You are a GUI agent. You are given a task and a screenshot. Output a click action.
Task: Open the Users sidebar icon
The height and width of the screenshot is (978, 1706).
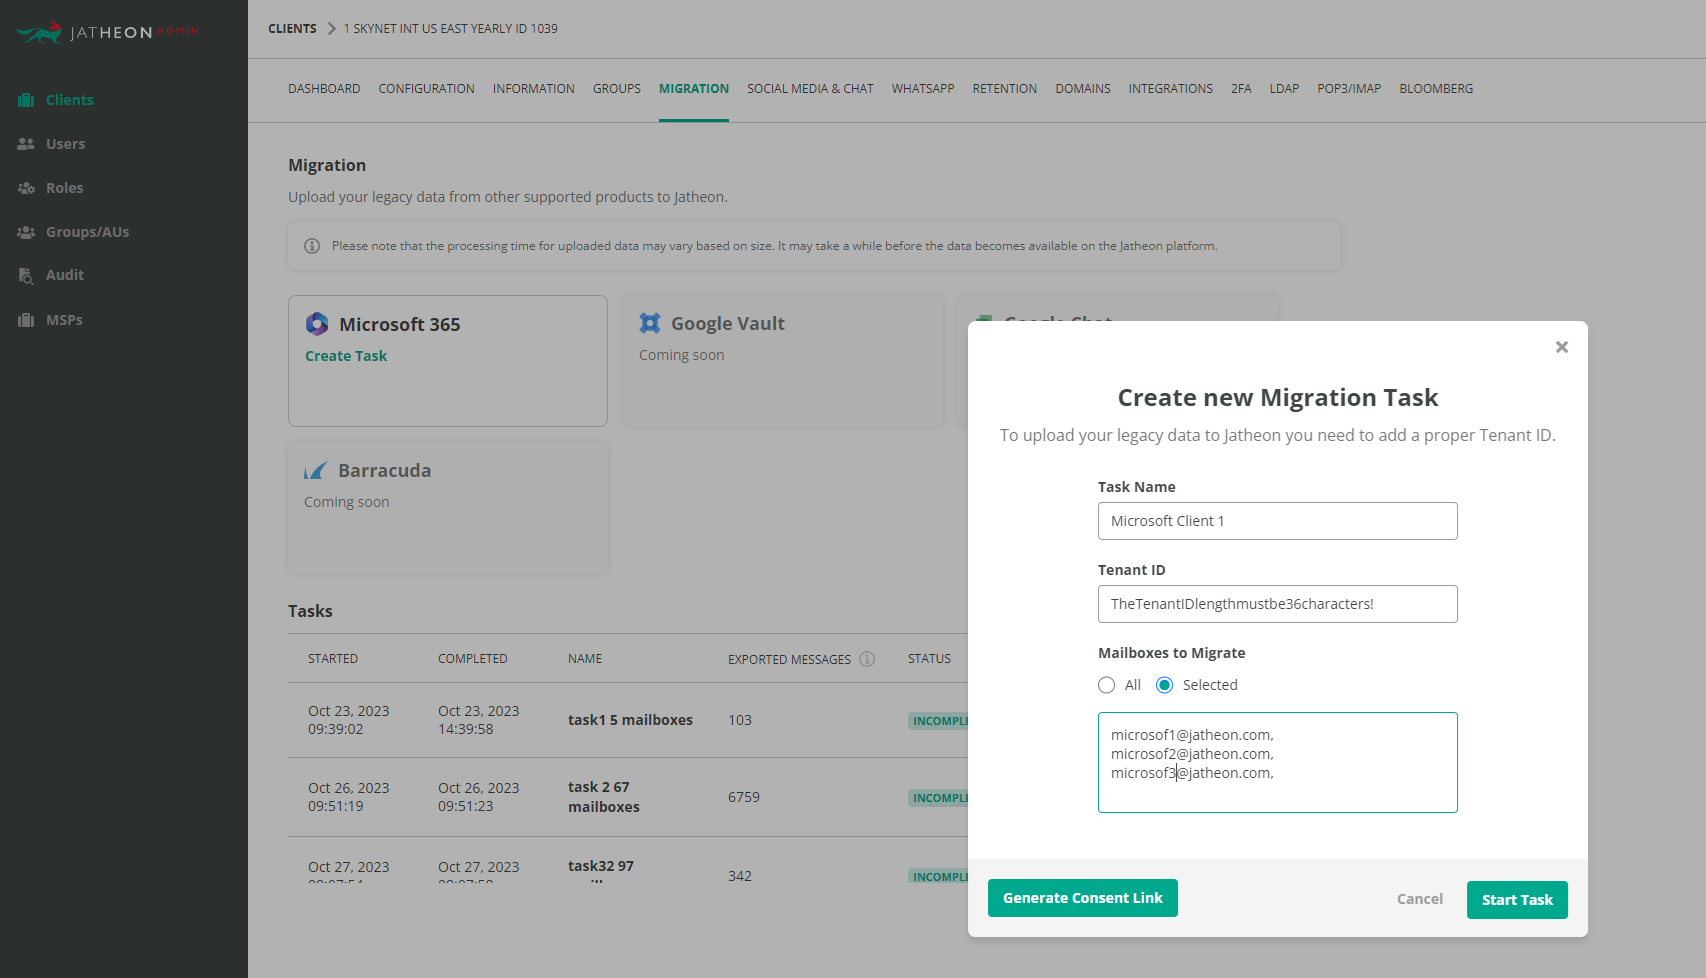pyautogui.click(x=26, y=144)
